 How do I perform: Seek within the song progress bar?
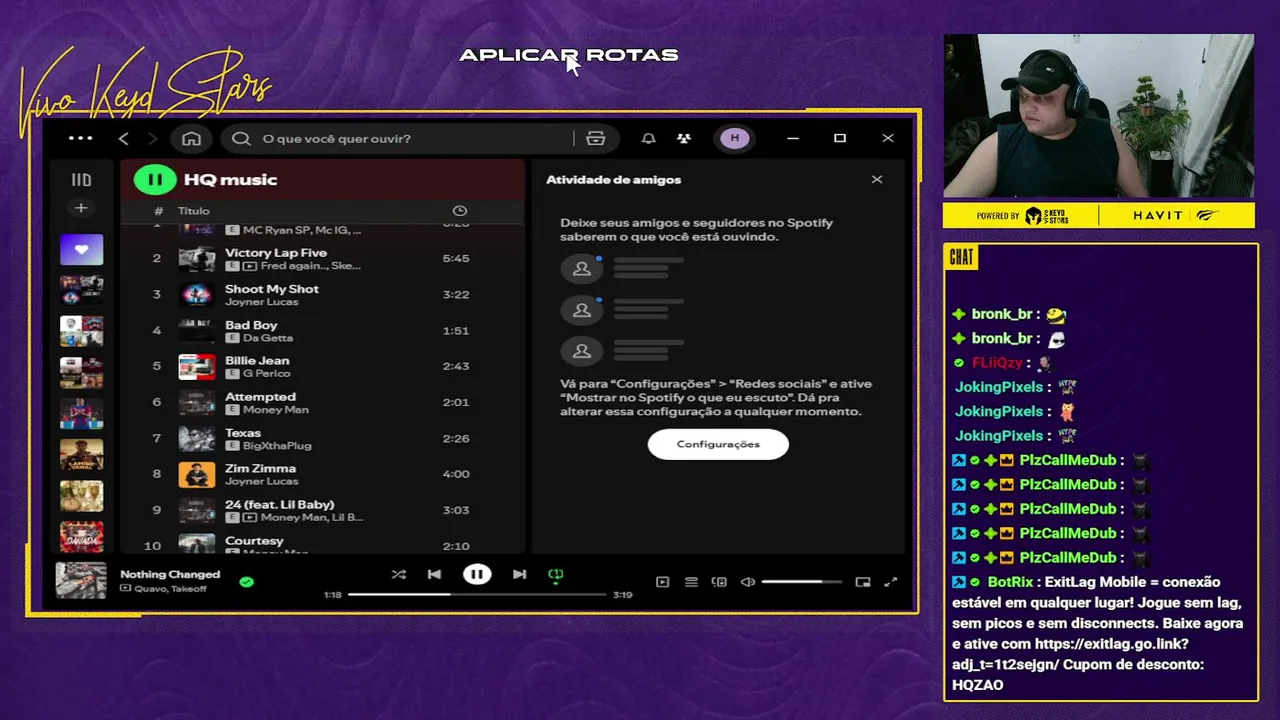[x=477, y=595]
